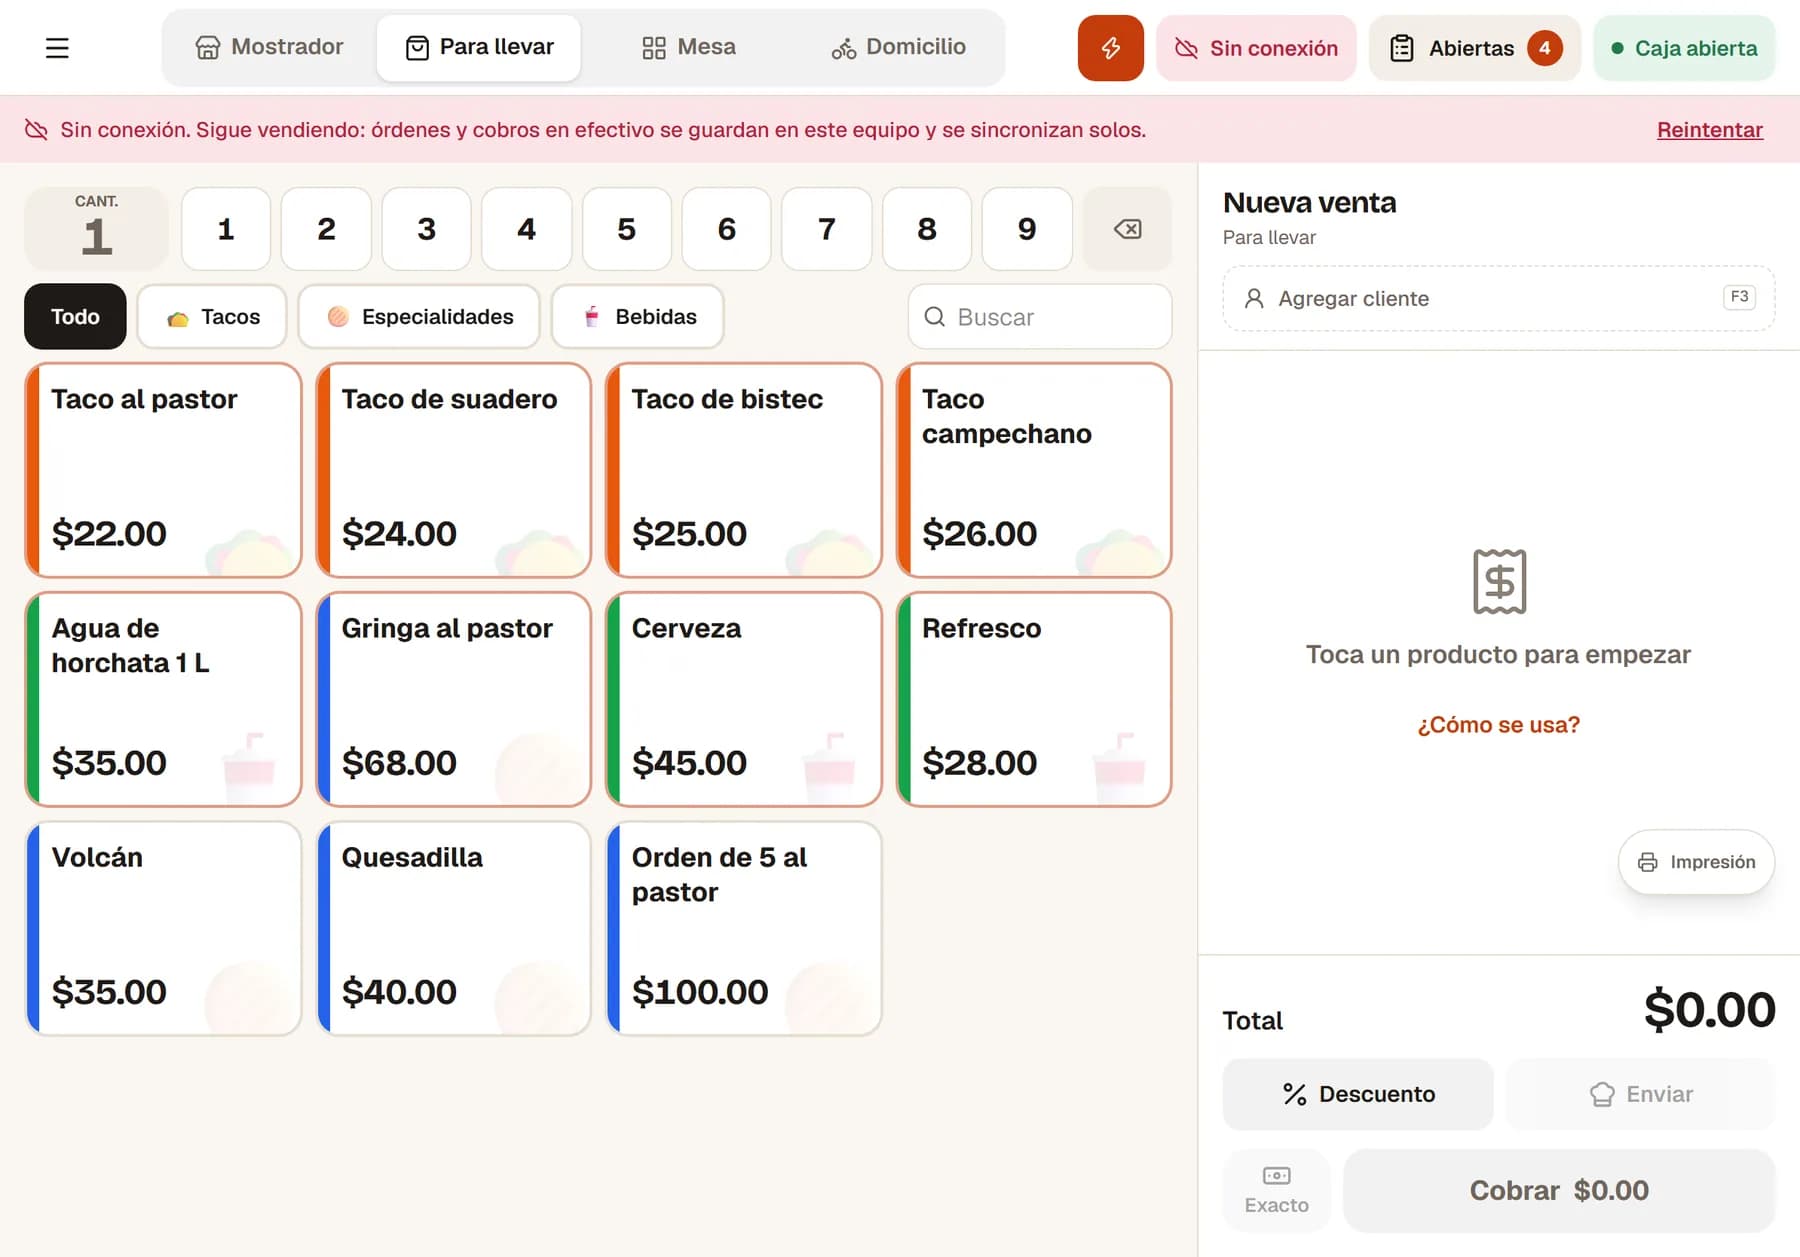
Task: Add Volcán to the order
Action: [163, 928]
